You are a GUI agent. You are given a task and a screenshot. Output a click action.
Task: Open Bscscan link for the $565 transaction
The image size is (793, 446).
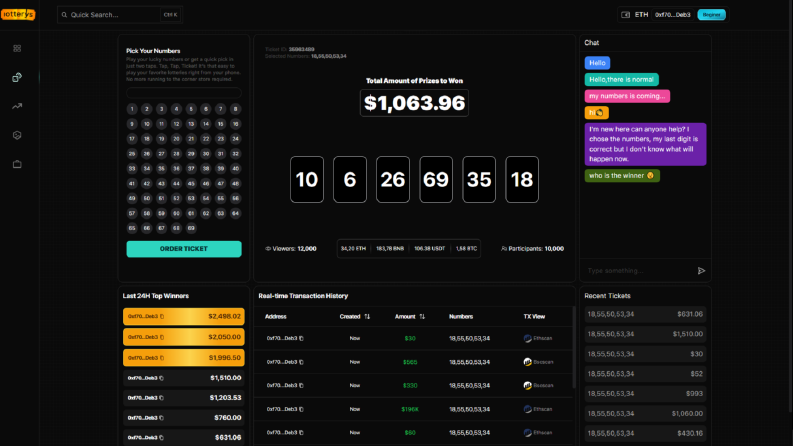(x=538, y=362)
